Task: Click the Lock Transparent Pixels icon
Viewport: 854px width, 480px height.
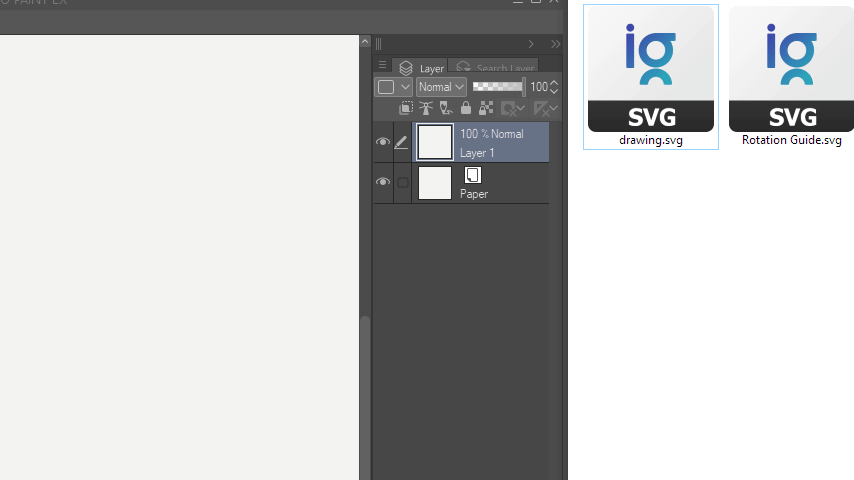Action: tap(486, 108)
